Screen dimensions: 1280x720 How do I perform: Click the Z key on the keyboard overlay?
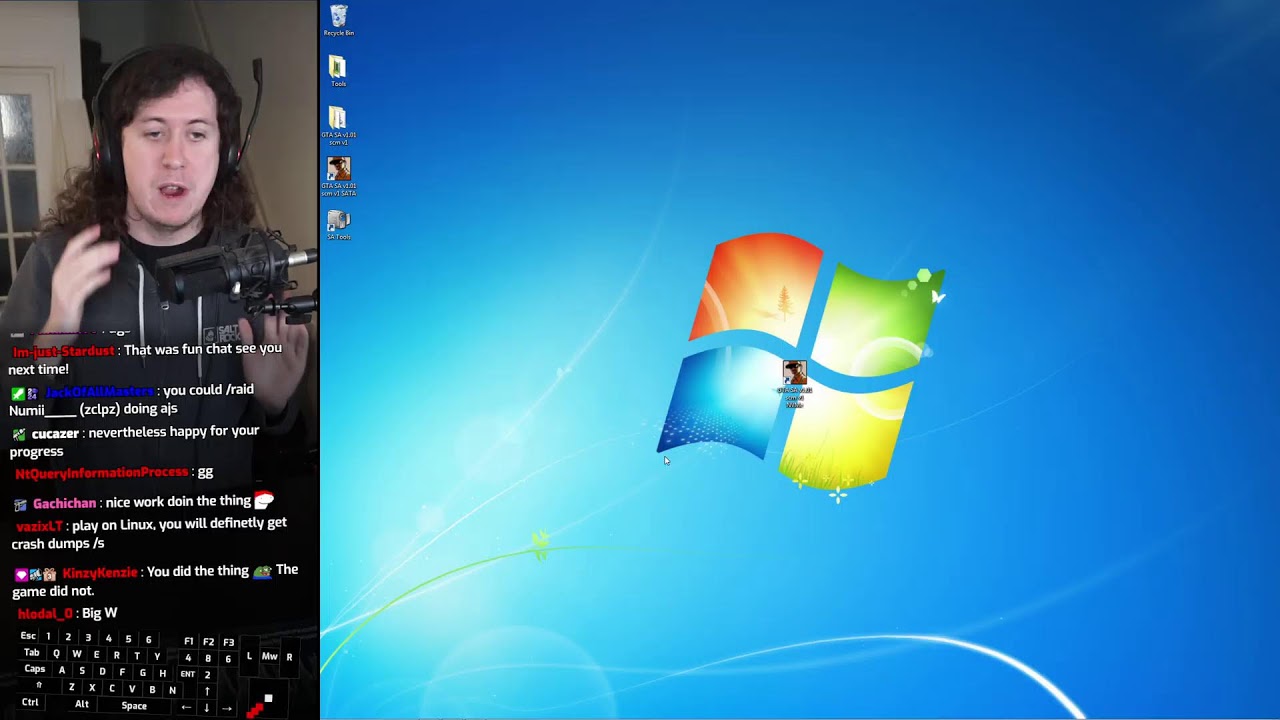coord(71,687)
